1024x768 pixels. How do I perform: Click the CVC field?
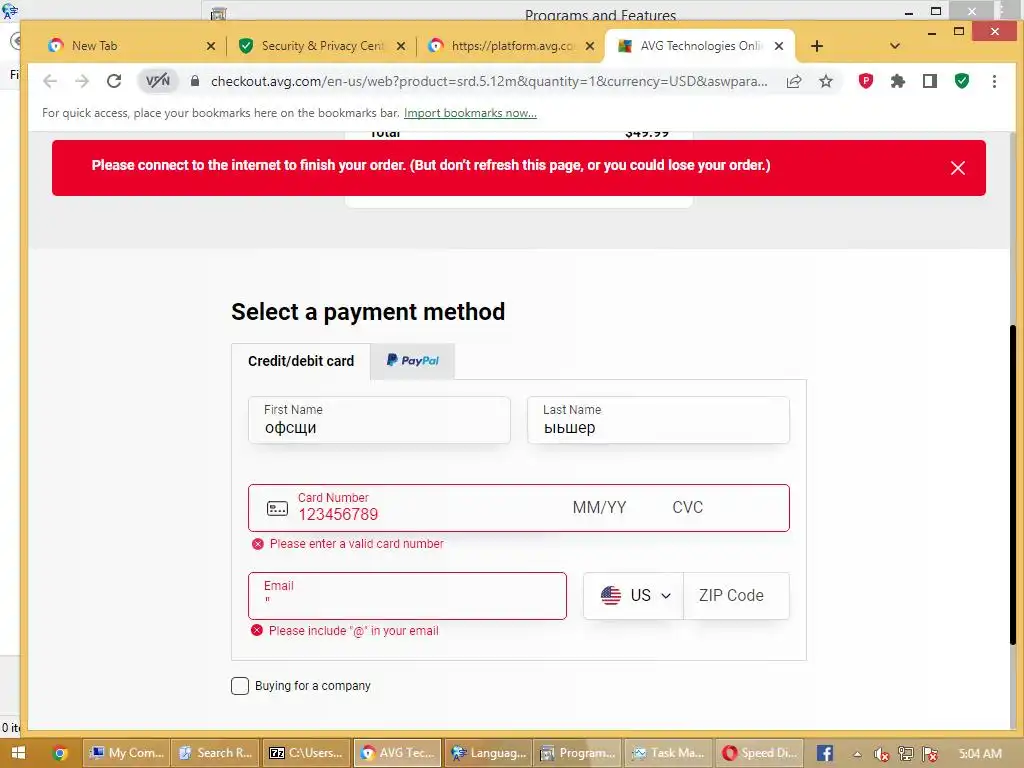[x=688, y=507]
